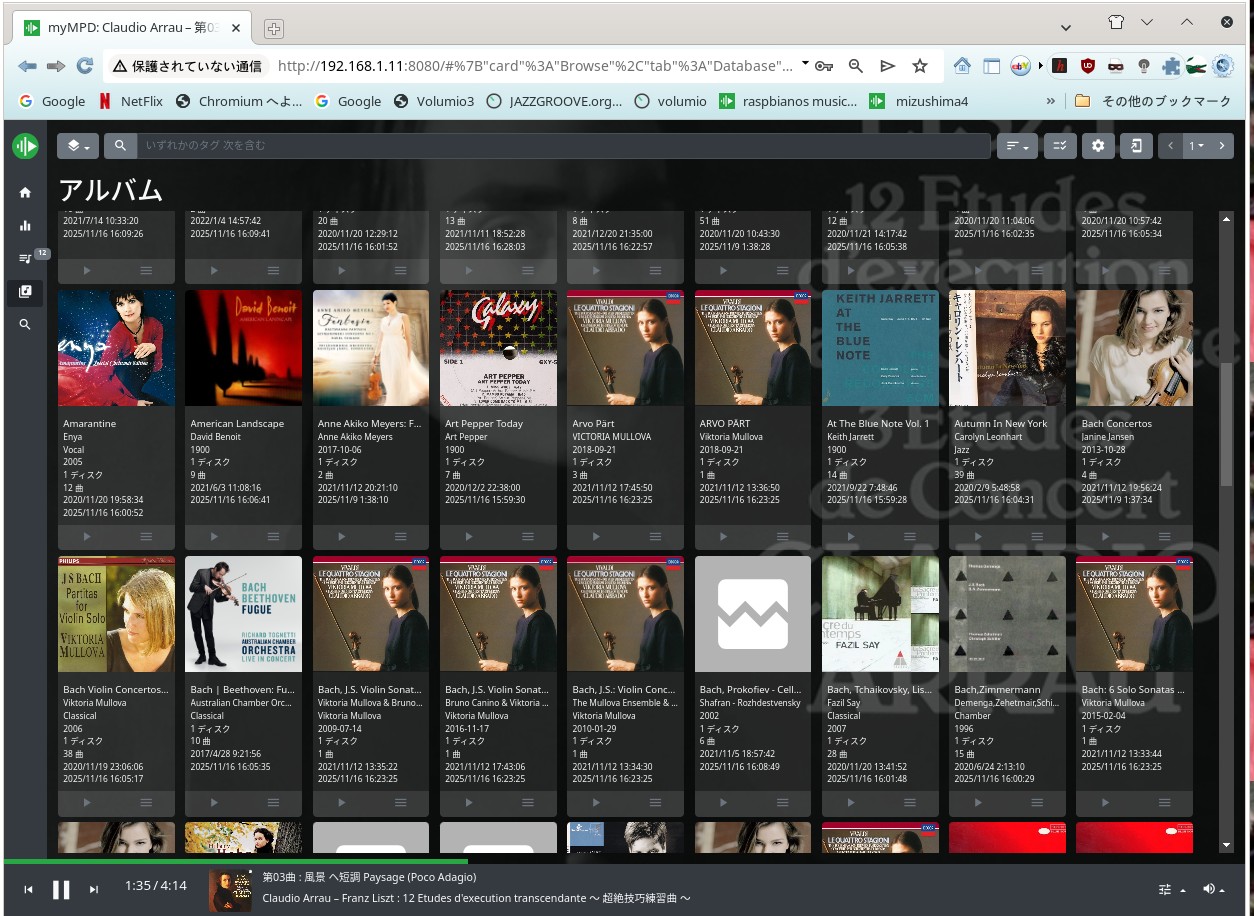The image size is (1254, 916).
Task: Open the sidebar Search view
Action: click(x=25, y=325)
